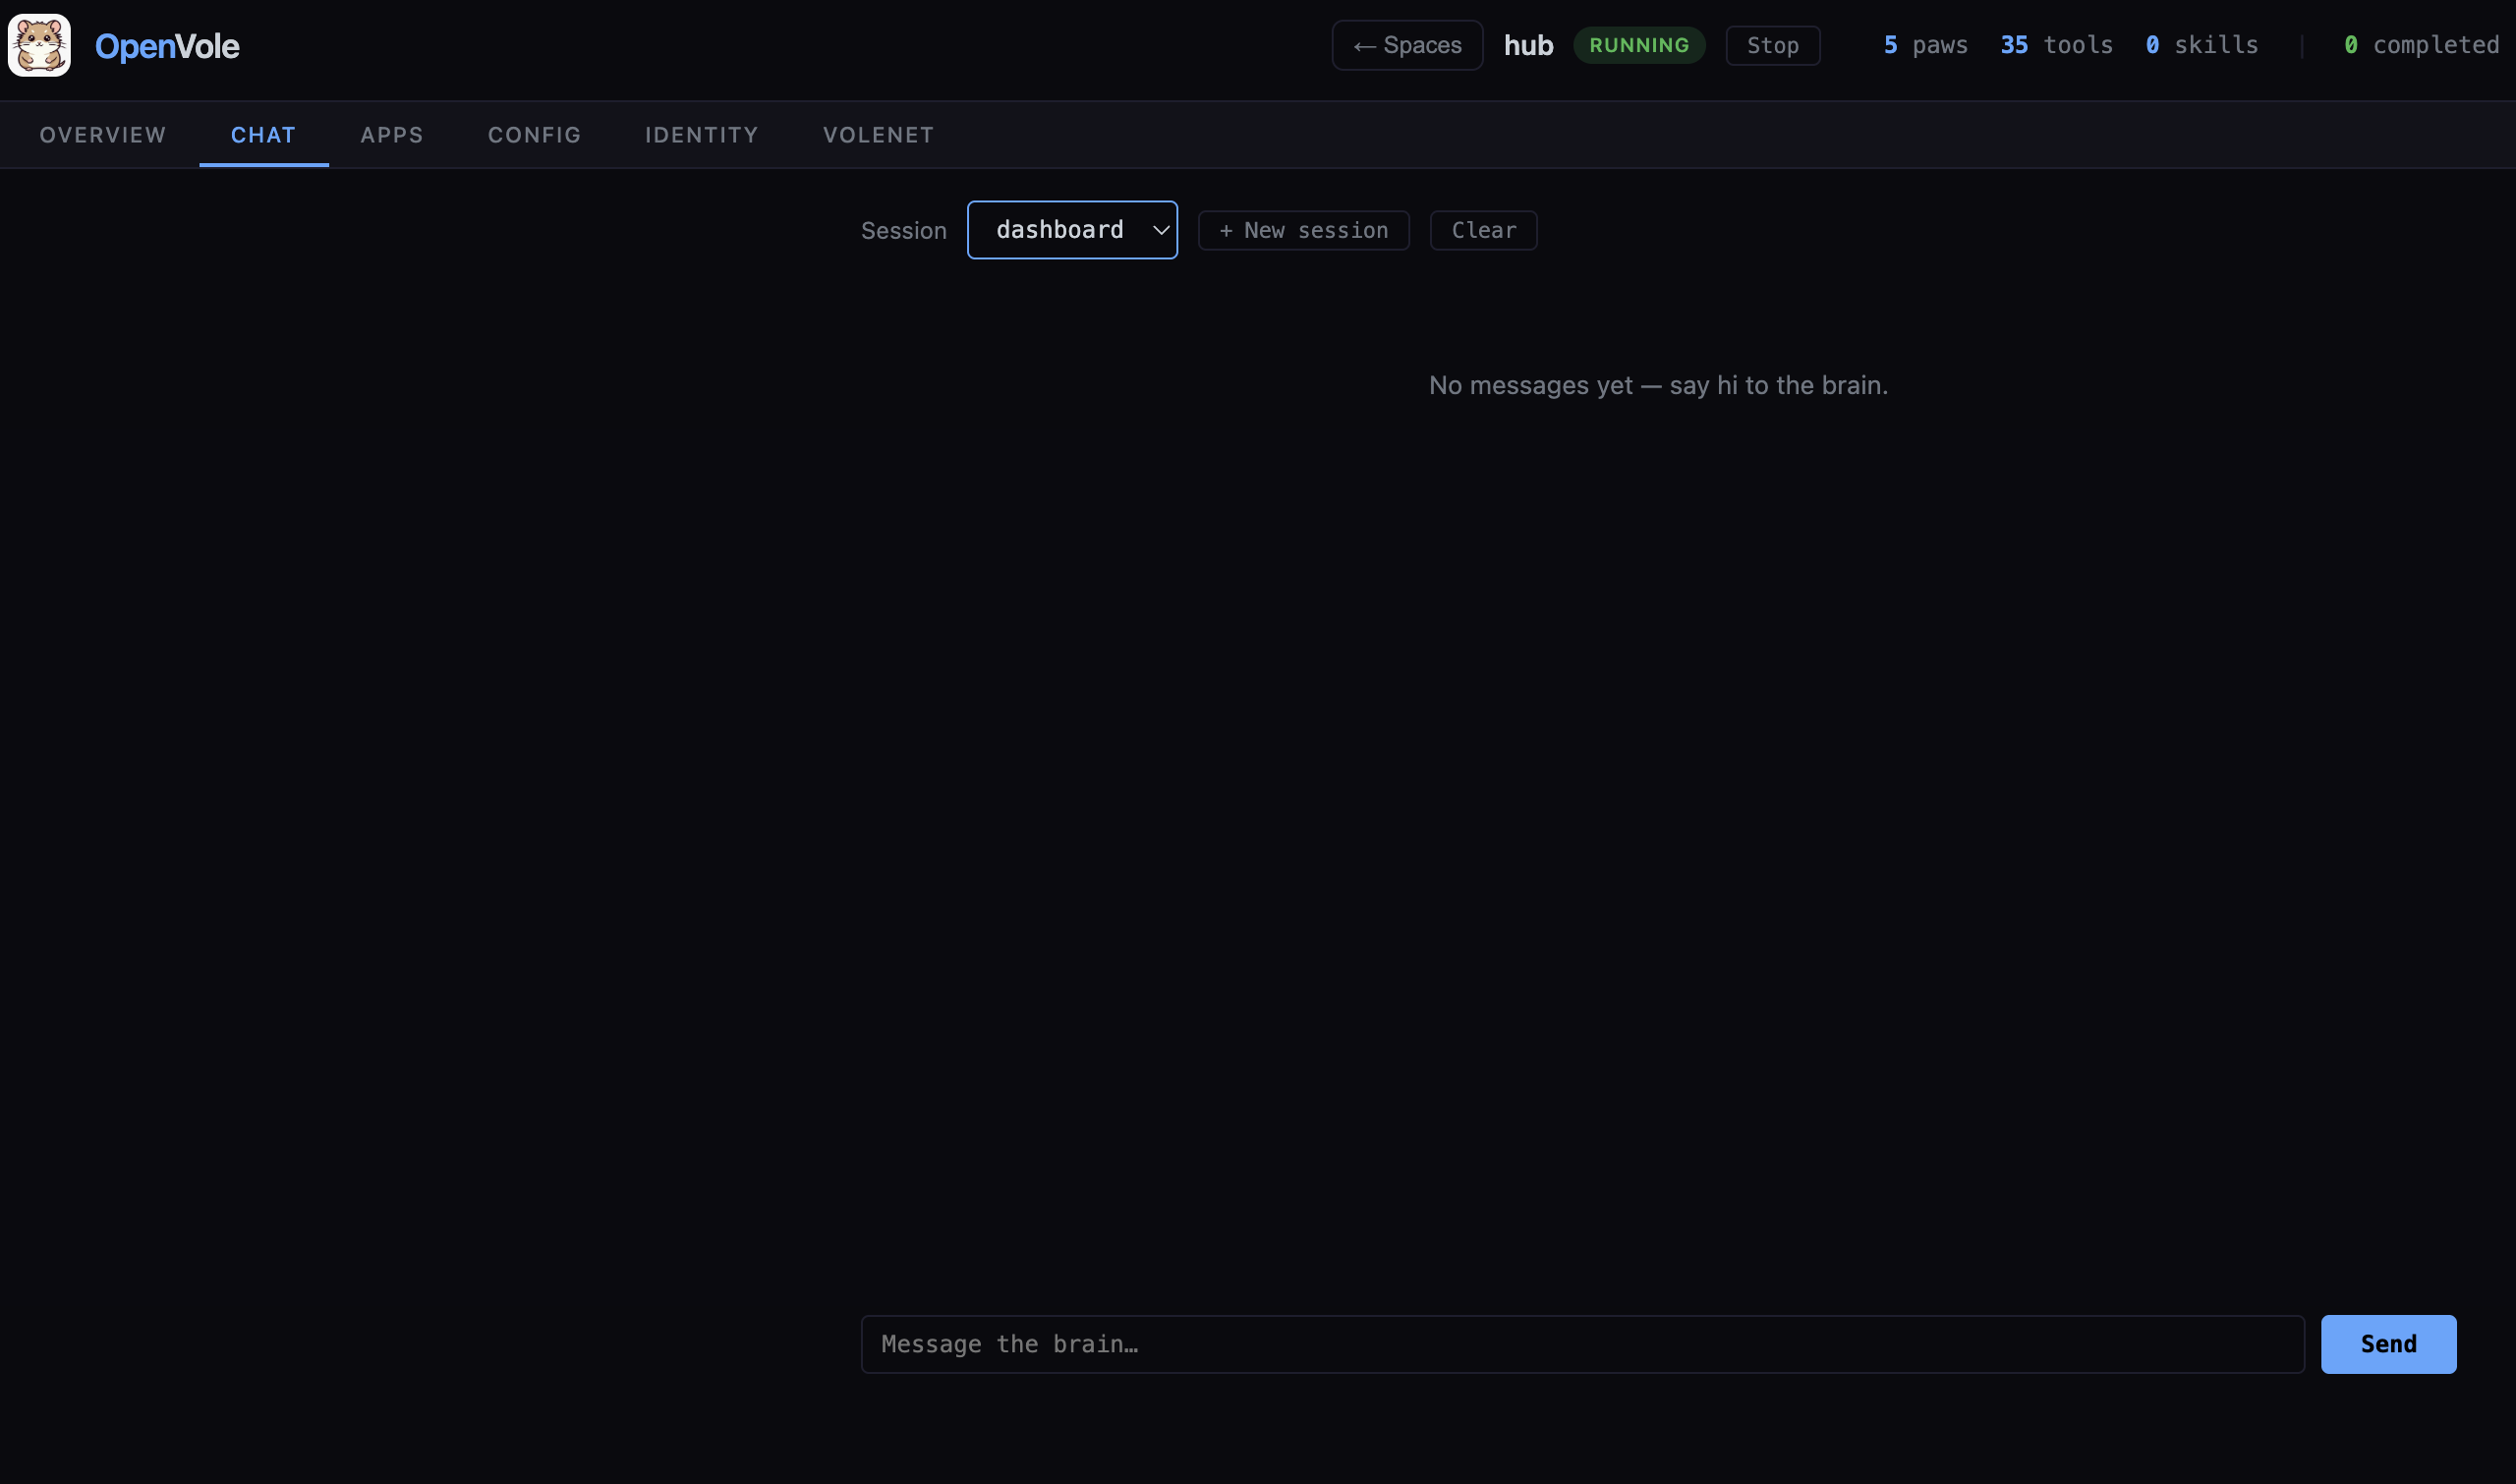Go back to Spaces

coord(1407,45)
